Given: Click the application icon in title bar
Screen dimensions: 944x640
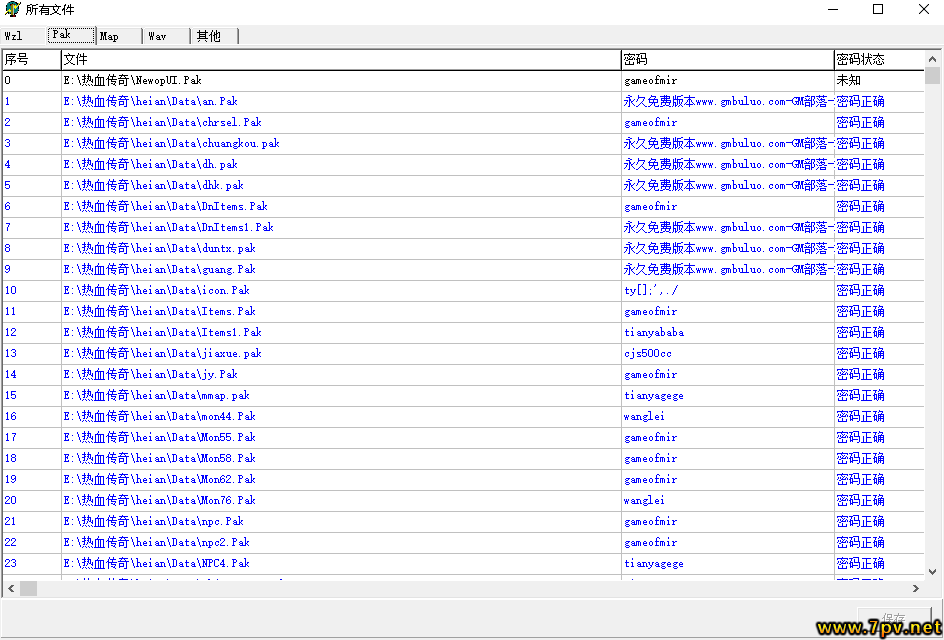Looking at the screenshot, I should (12, 10).
